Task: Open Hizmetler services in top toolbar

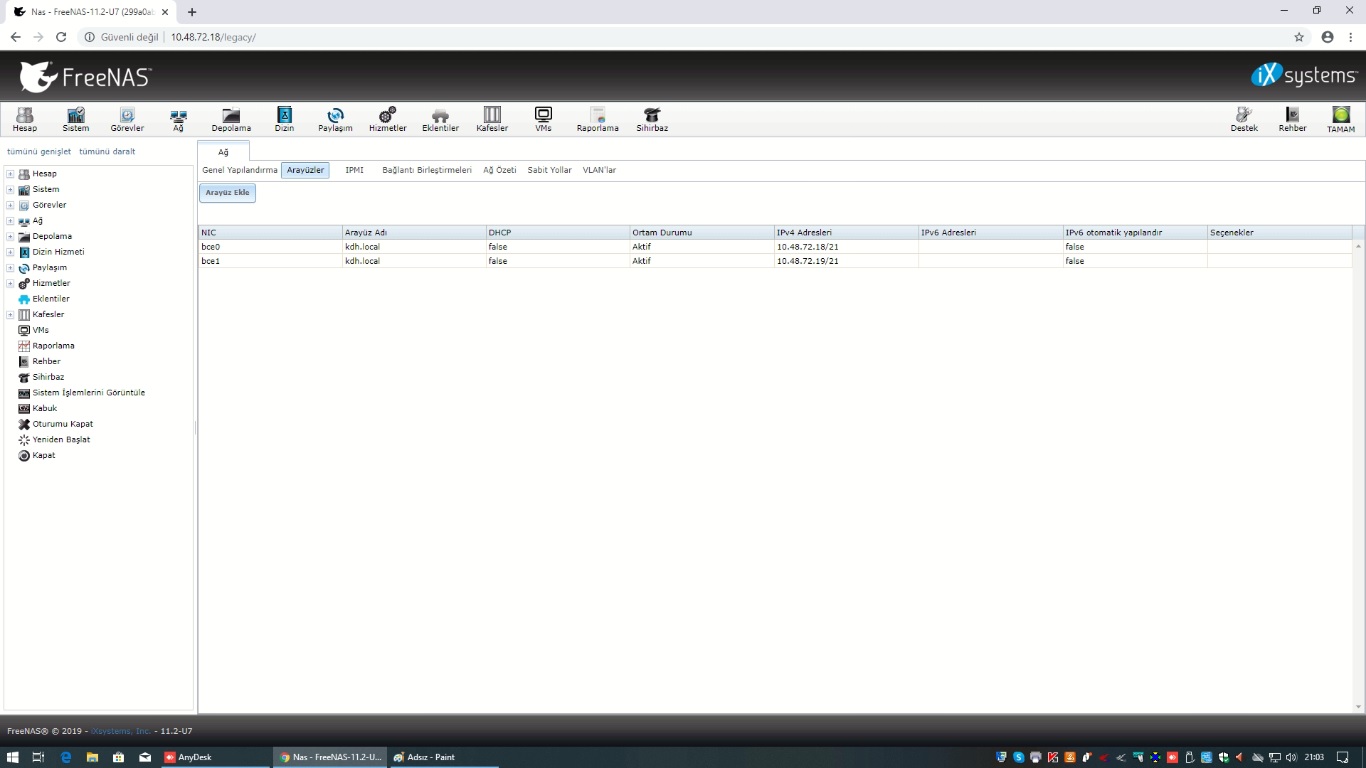Action: (387, 119)
